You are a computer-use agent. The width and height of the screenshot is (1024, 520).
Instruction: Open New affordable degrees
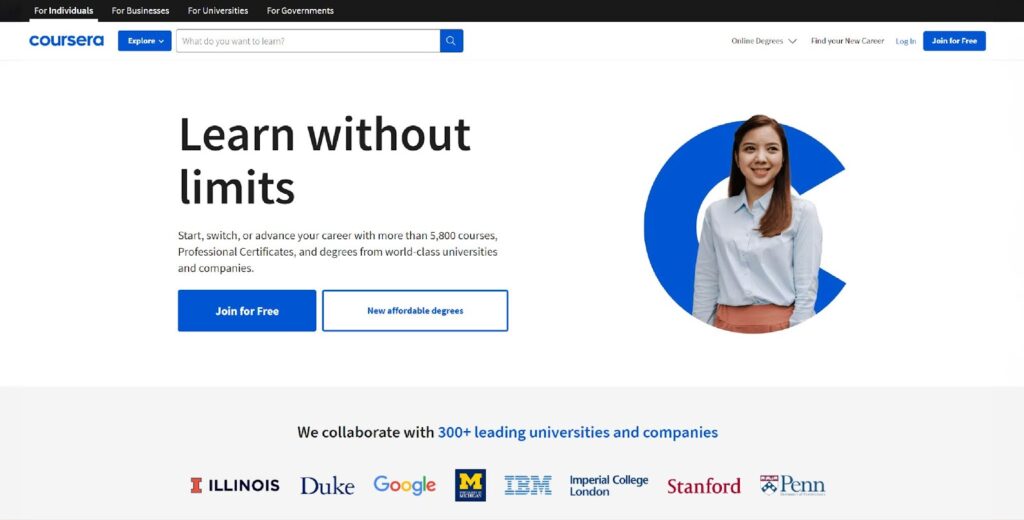click(415, 310)
